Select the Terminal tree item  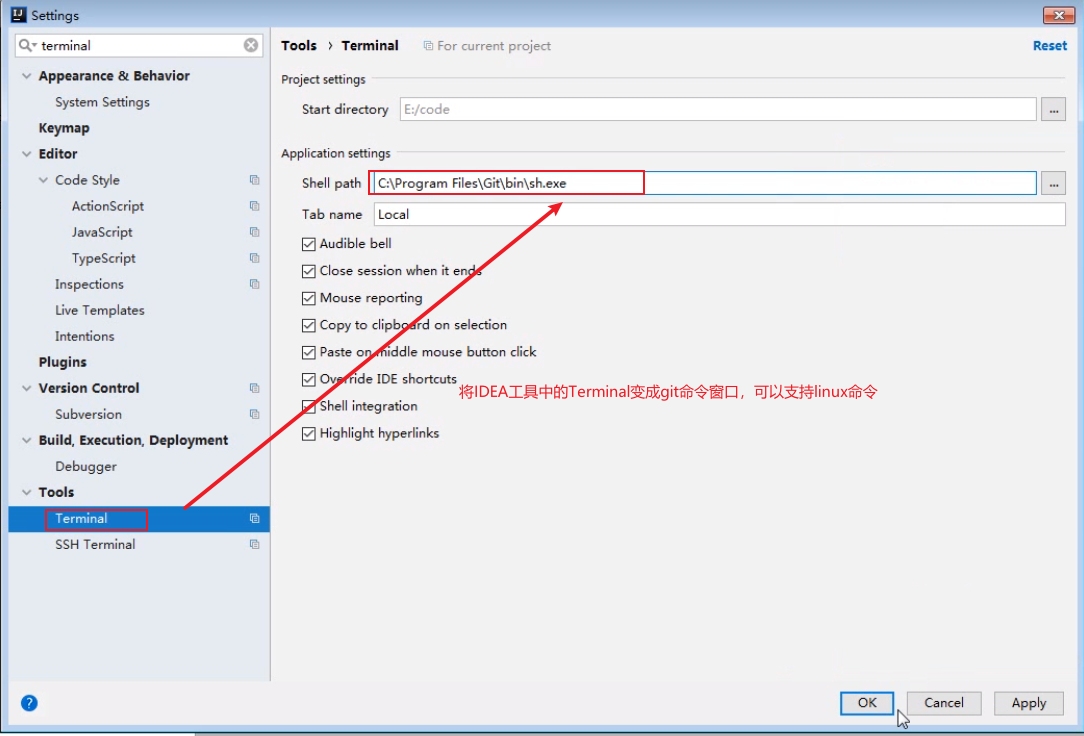(139, 518)
